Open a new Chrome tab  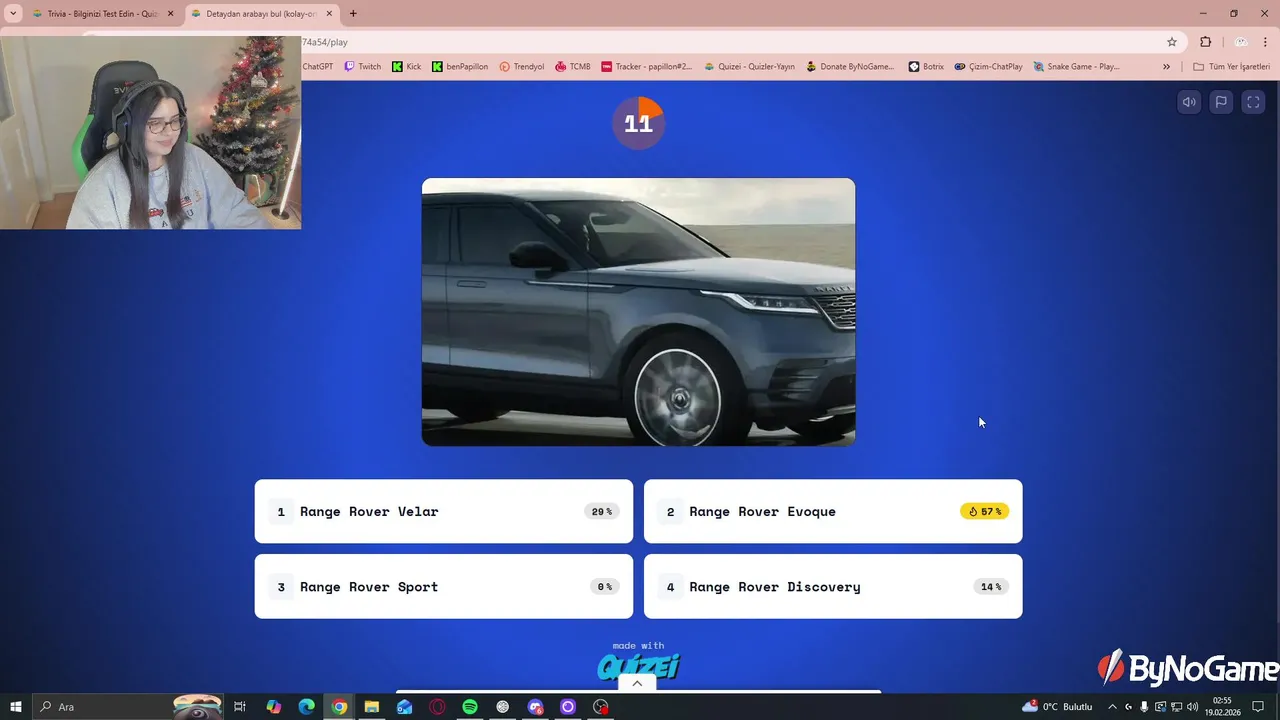point(353,14)
